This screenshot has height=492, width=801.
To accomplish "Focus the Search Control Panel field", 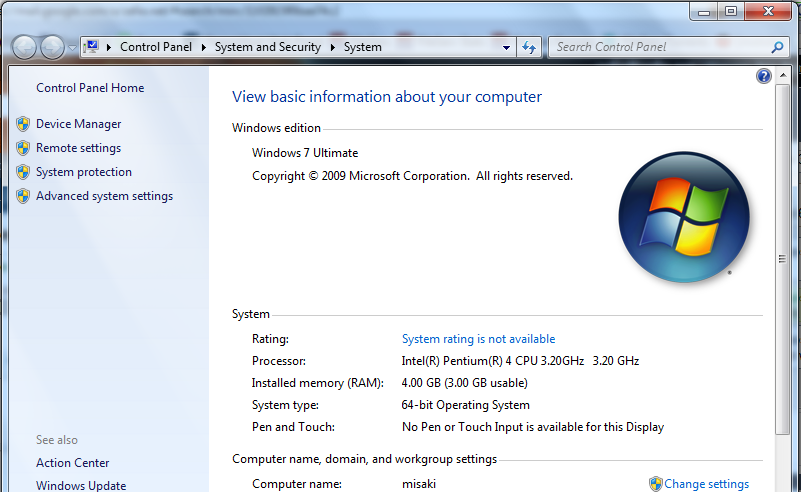I will [x=660, y=47].
